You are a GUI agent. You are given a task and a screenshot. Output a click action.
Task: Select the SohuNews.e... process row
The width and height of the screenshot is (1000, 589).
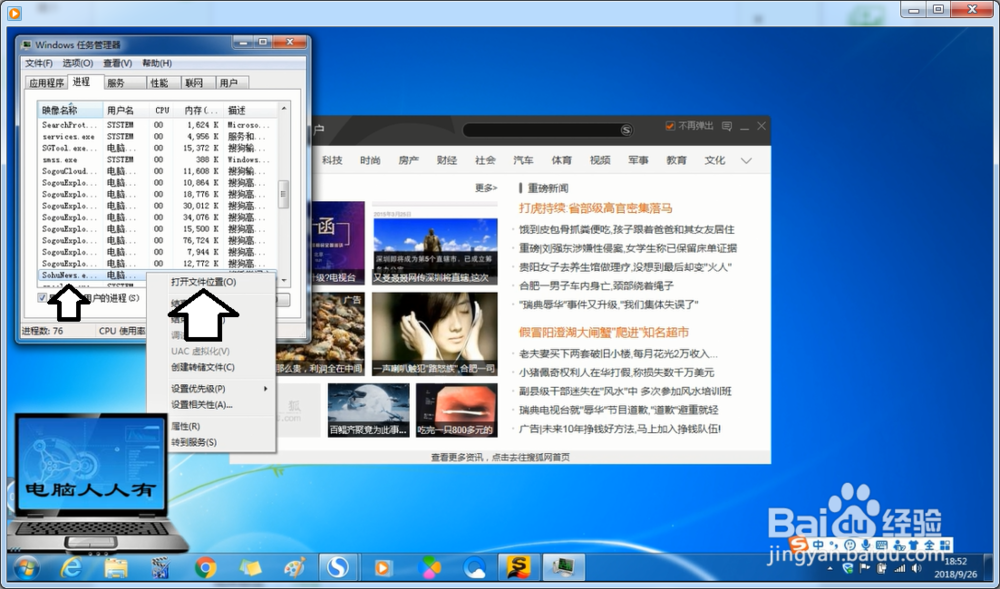pos(92,275)
